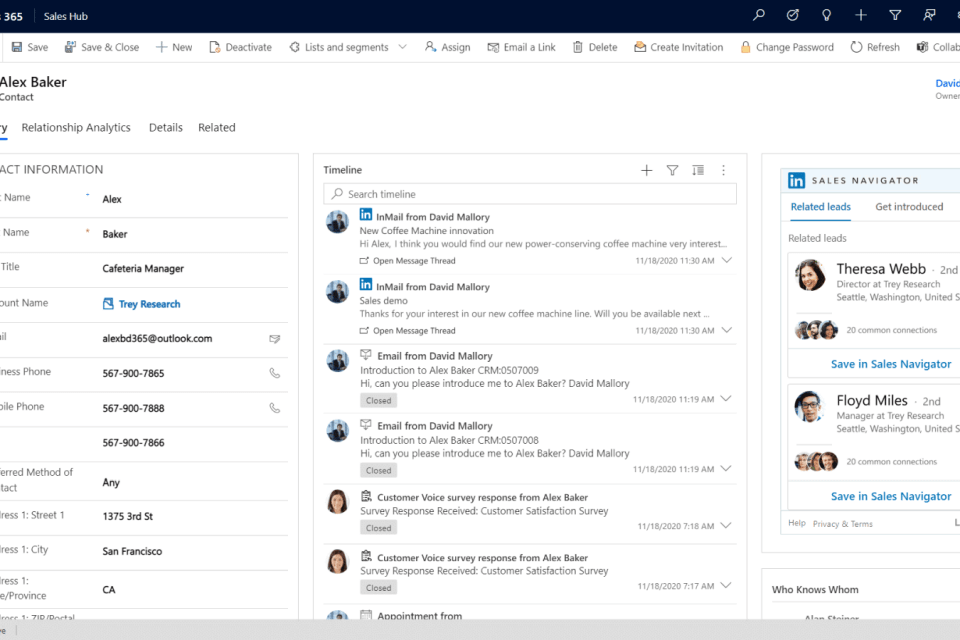Switch to the Relationship Analytics tab
This screenshot has height=640, width=960.
(76, 128)
